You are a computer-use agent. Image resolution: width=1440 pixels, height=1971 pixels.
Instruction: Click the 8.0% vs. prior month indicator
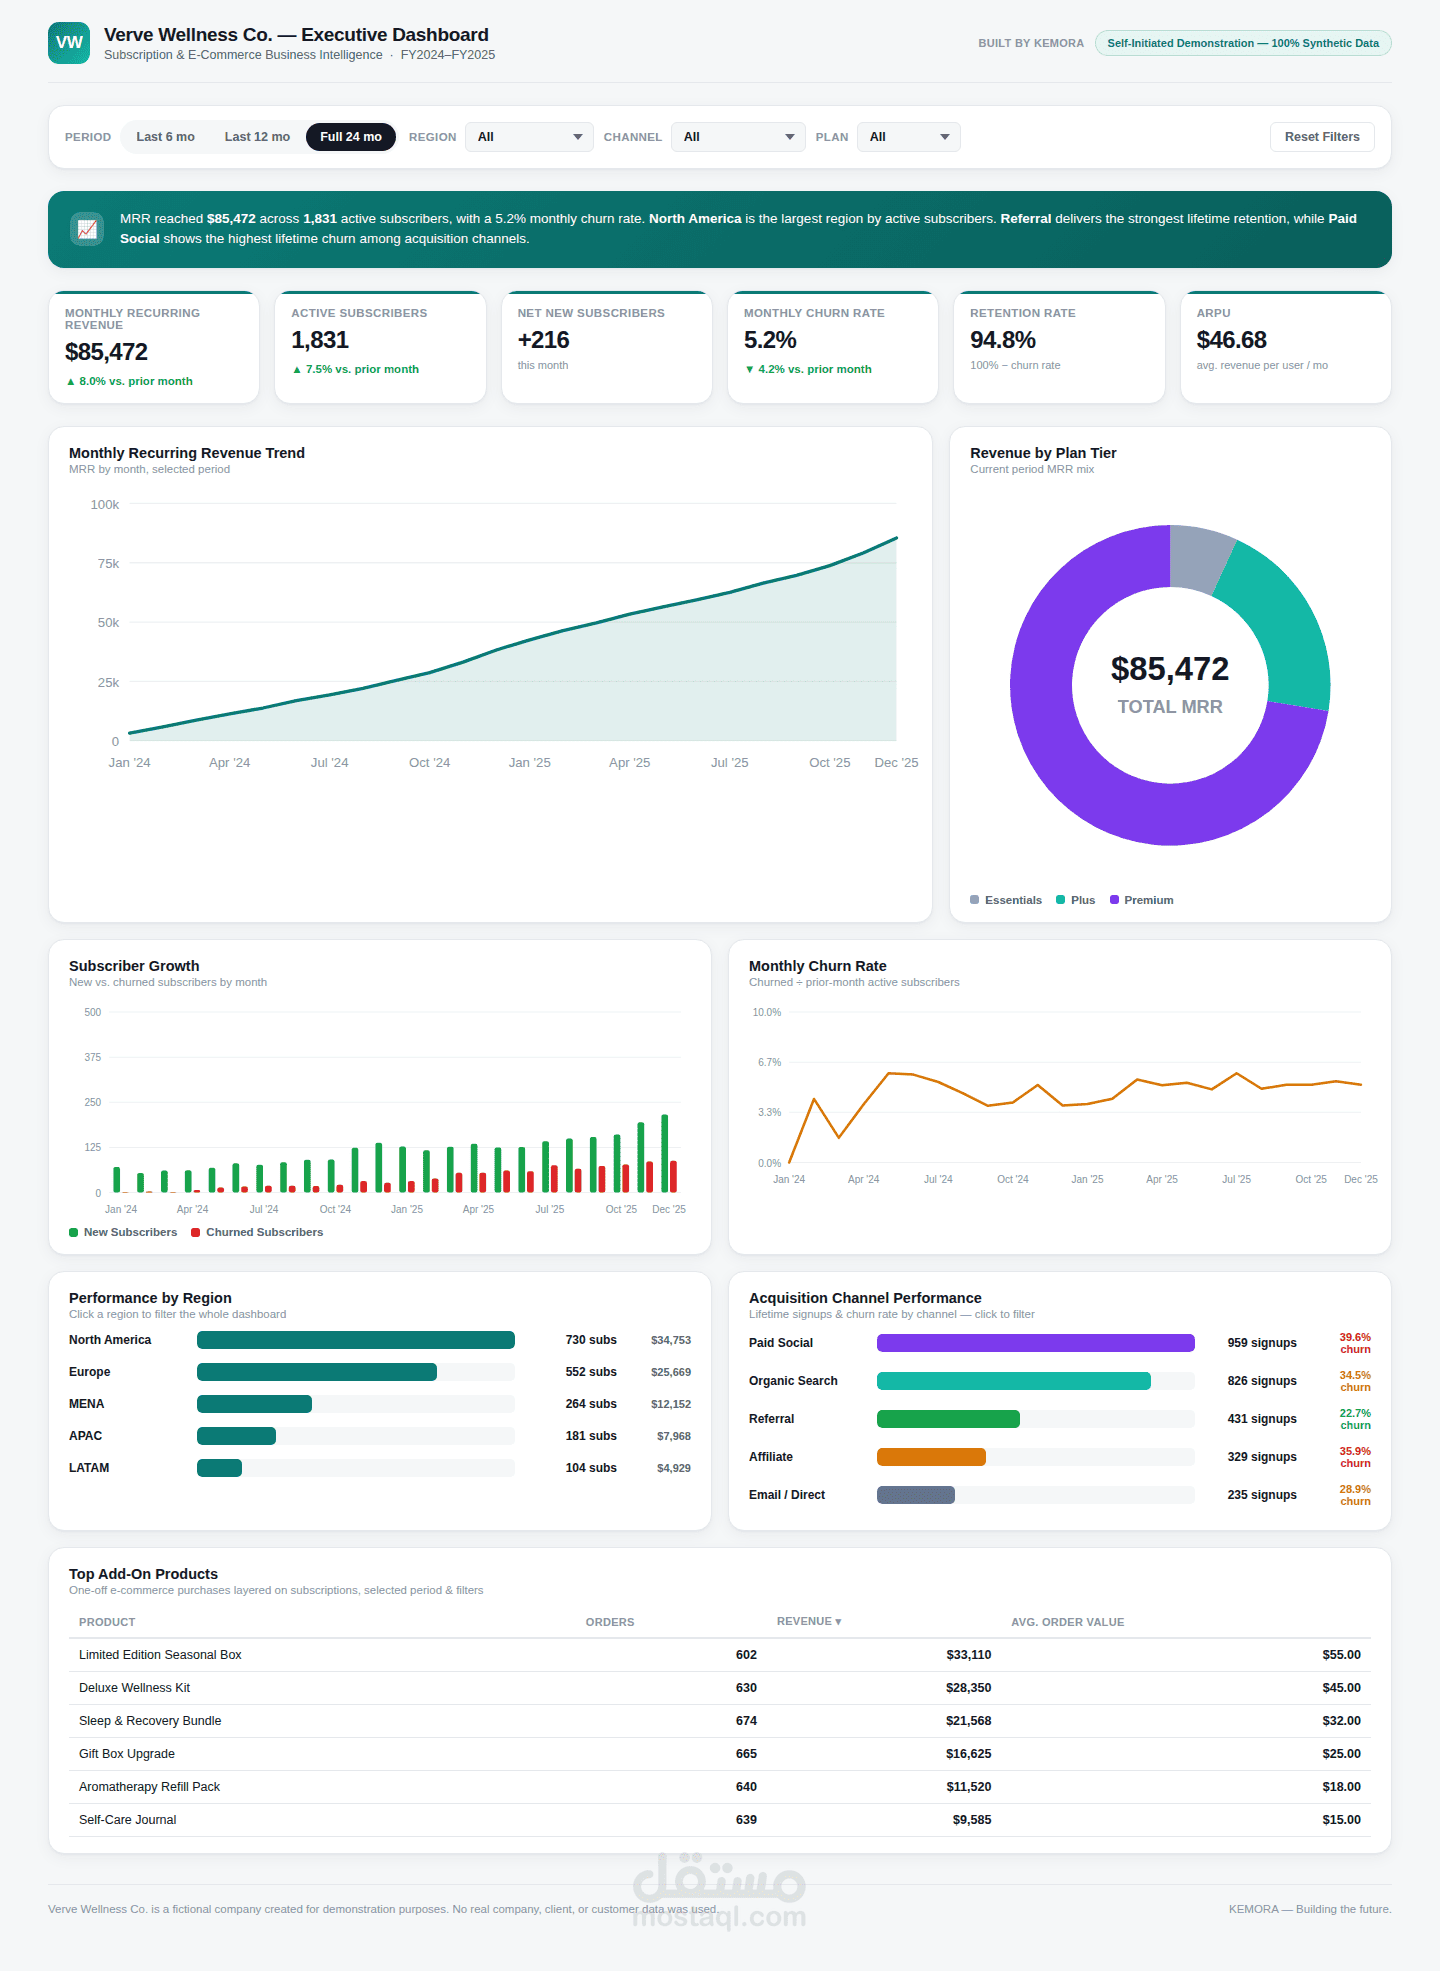tap(129, 381)
